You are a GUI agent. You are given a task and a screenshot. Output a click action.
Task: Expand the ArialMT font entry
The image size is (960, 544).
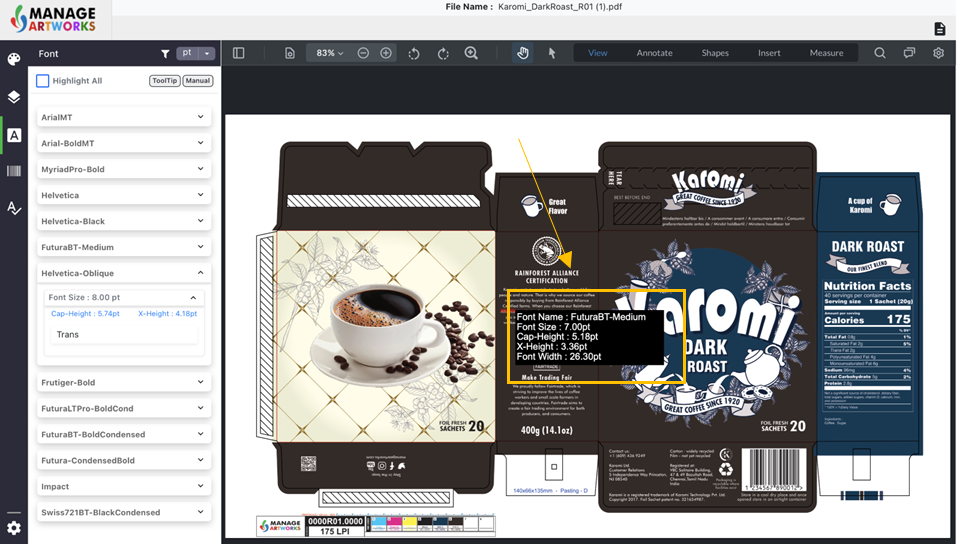click(124, 117)
